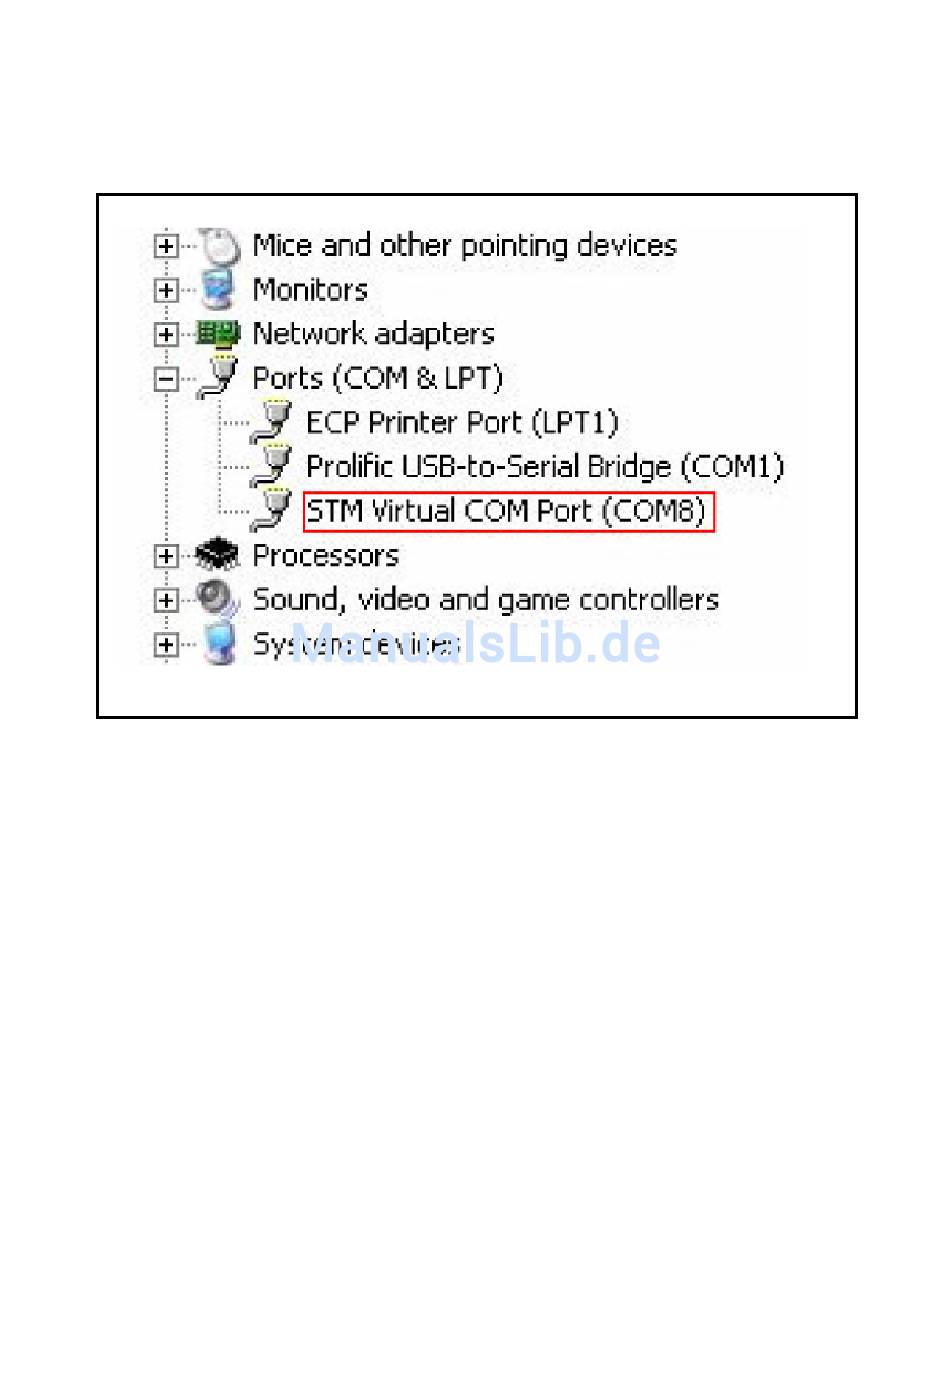Click the connector icon for Prolific USB-to-Serial Bridge
Screen dimensions: 950x1392
point(271,465)
